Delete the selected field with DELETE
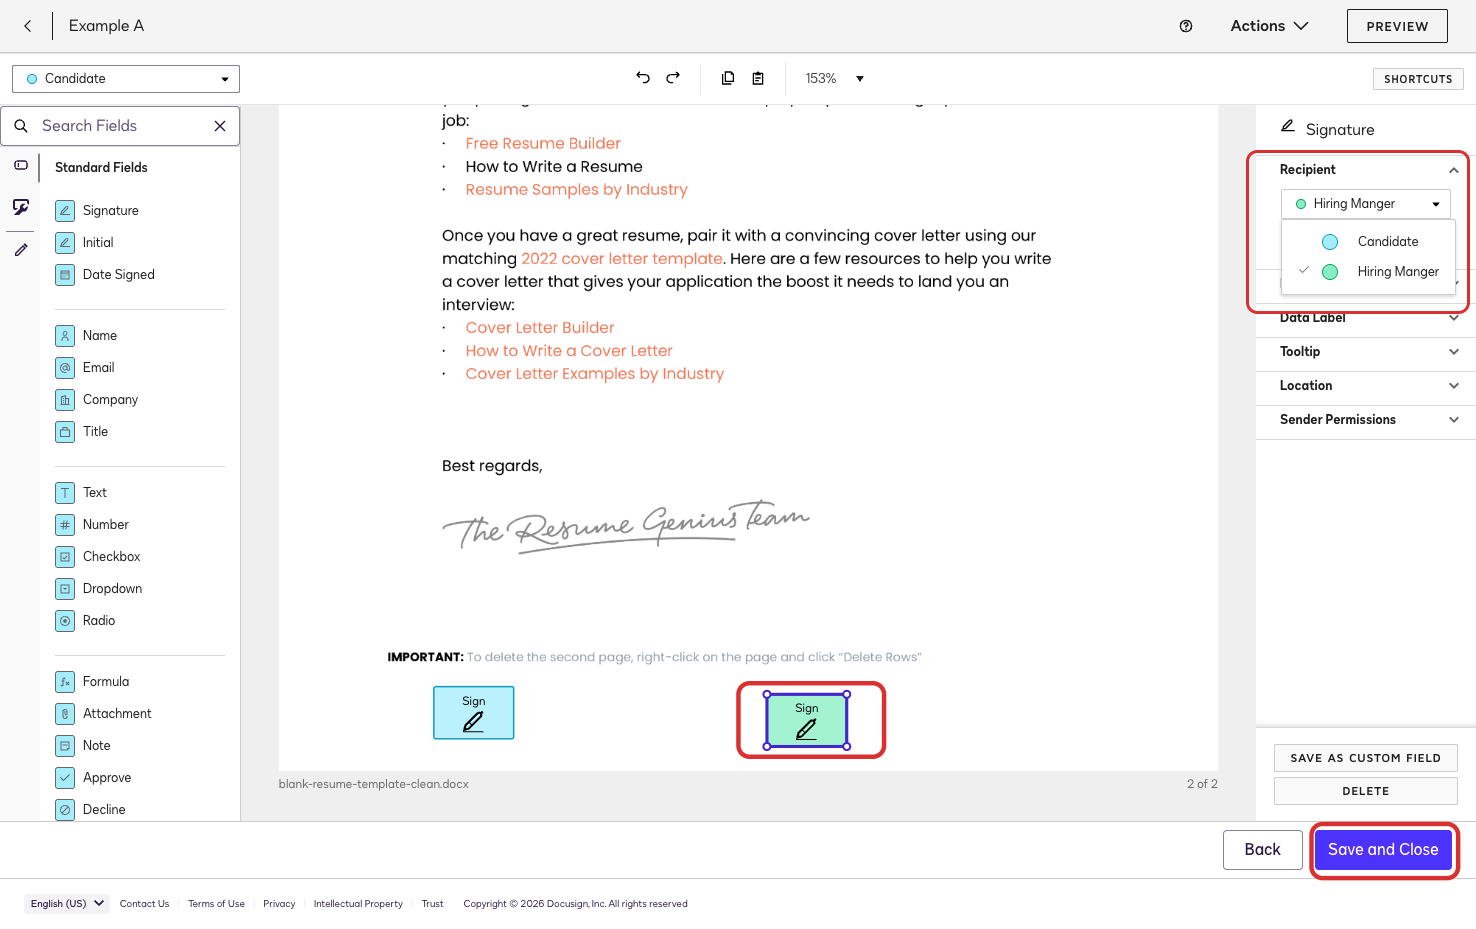 click(1366, 791)
